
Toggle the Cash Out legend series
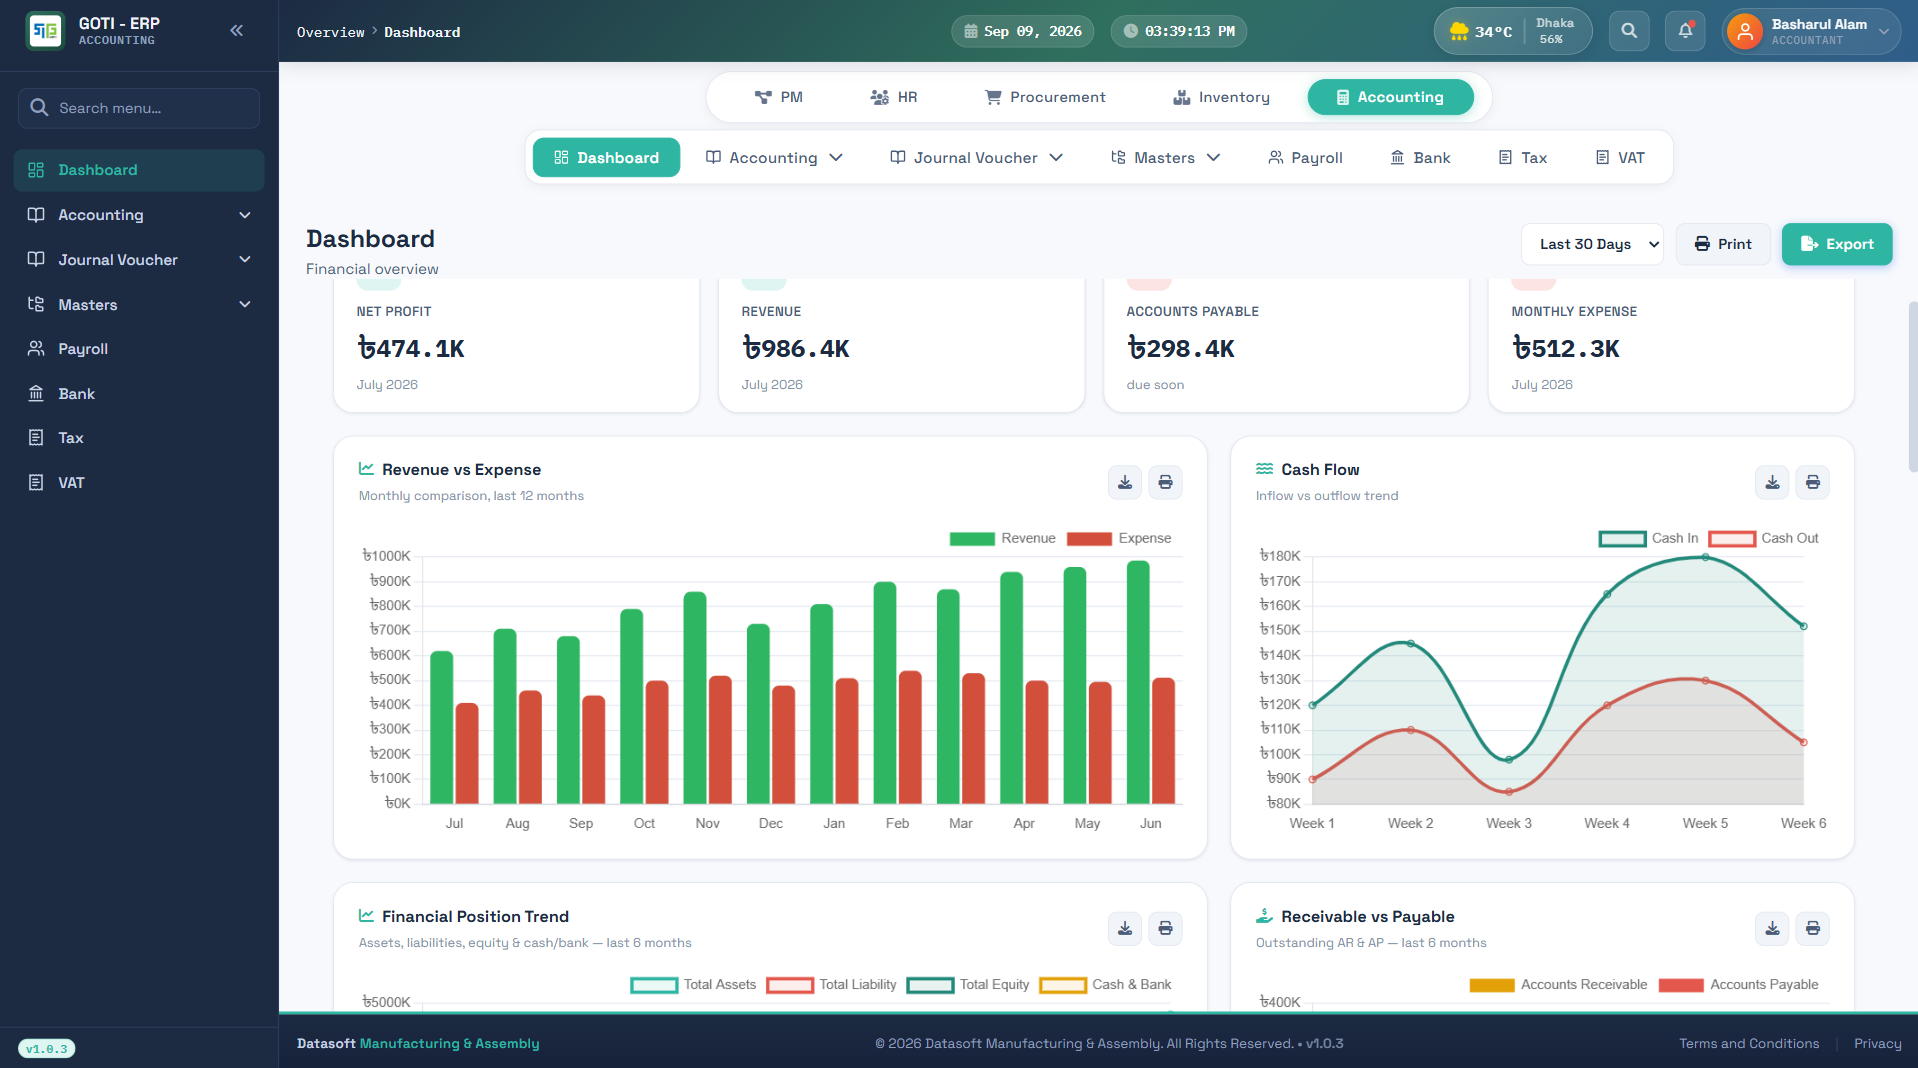[1764, 538]
